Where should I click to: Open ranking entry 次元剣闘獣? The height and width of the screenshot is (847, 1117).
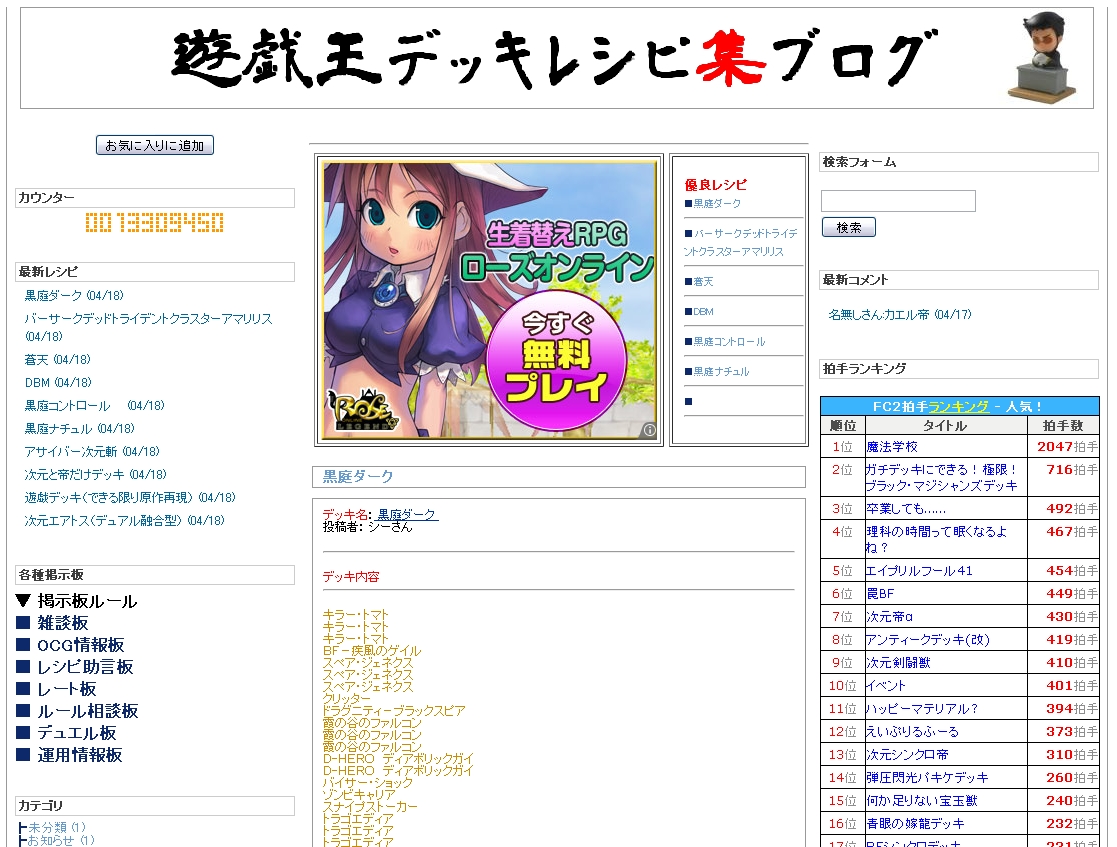[898, 662]
